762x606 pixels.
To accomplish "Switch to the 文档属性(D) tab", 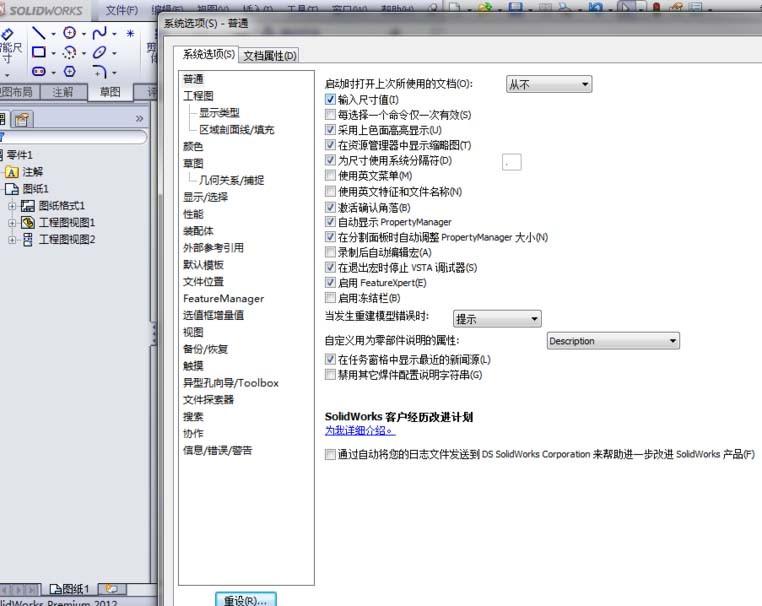I will click(x=270, y=56).
